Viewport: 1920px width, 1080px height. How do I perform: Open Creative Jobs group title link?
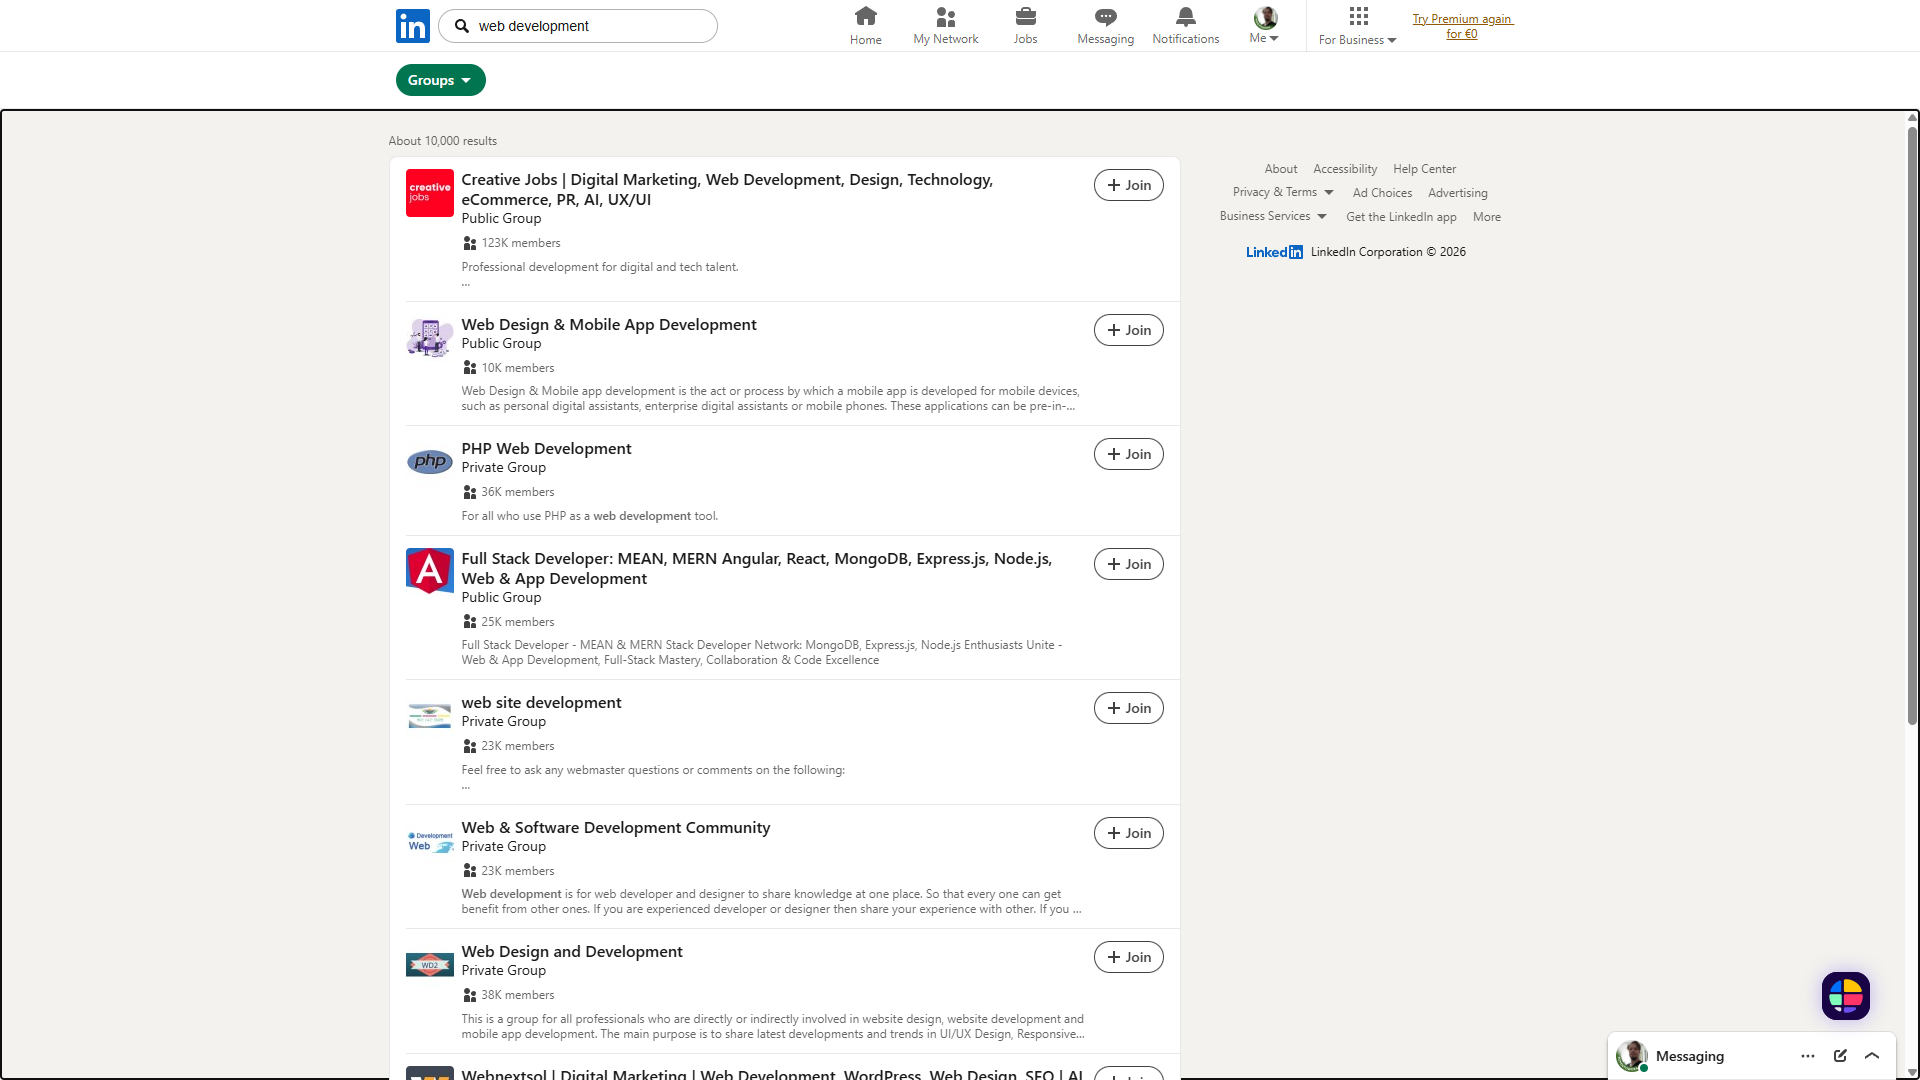pos(727,189)
